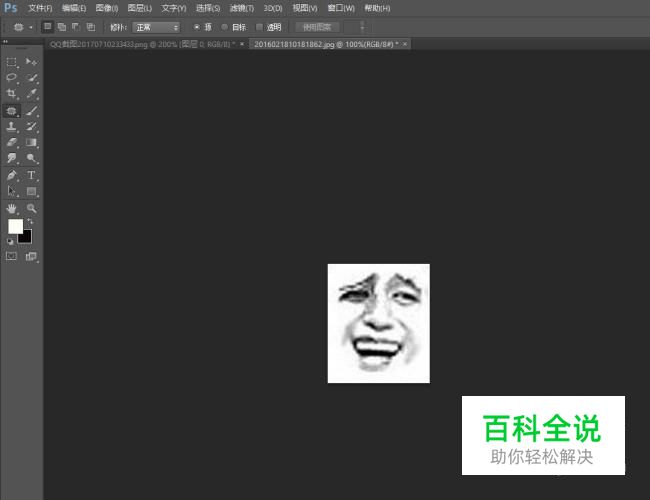Select the Rectangle shape tool
The width and height of the screenshot is (650, 500).
[31, 191]
